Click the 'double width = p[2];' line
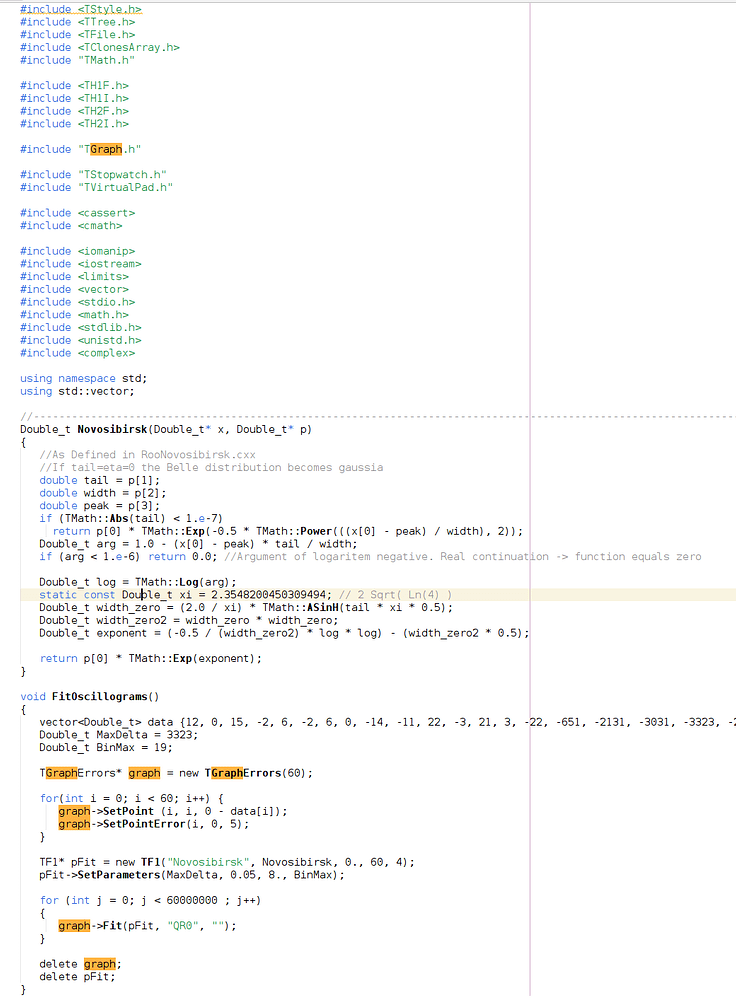The height and width of the screenshot is (1000, 736). tap(103, 493)
